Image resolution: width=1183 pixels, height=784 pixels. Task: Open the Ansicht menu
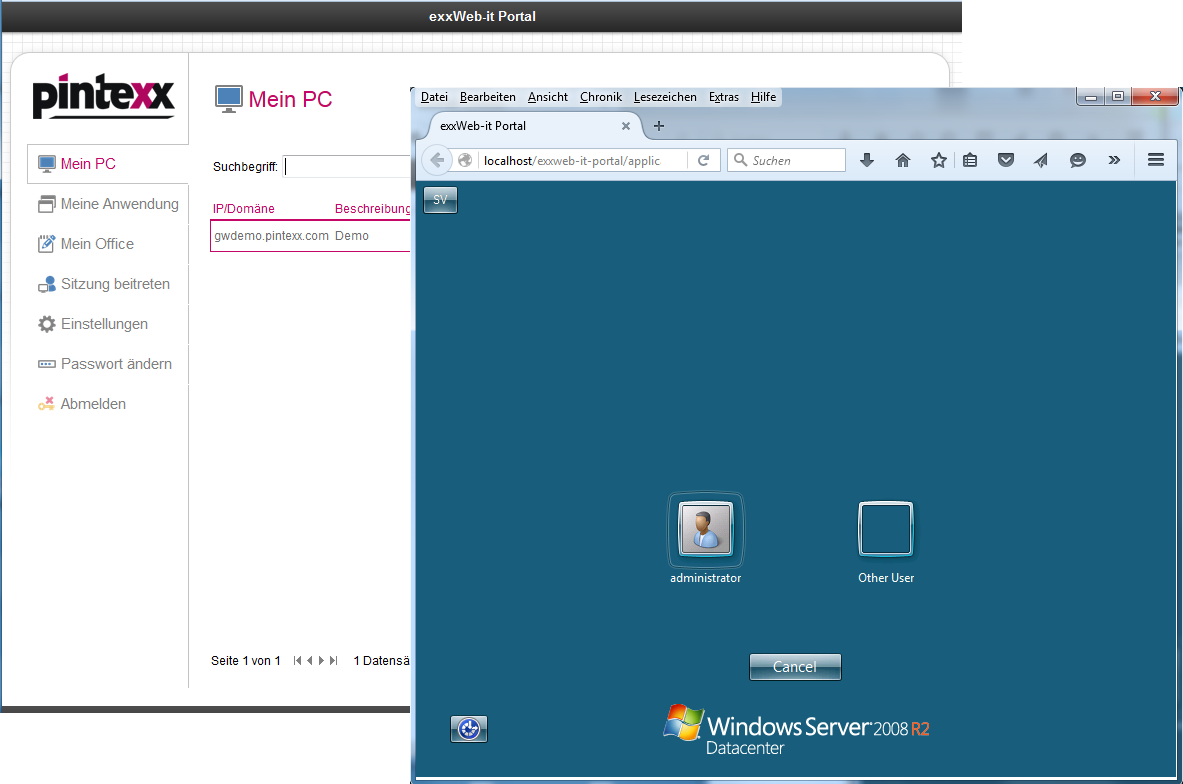point(548,97)
